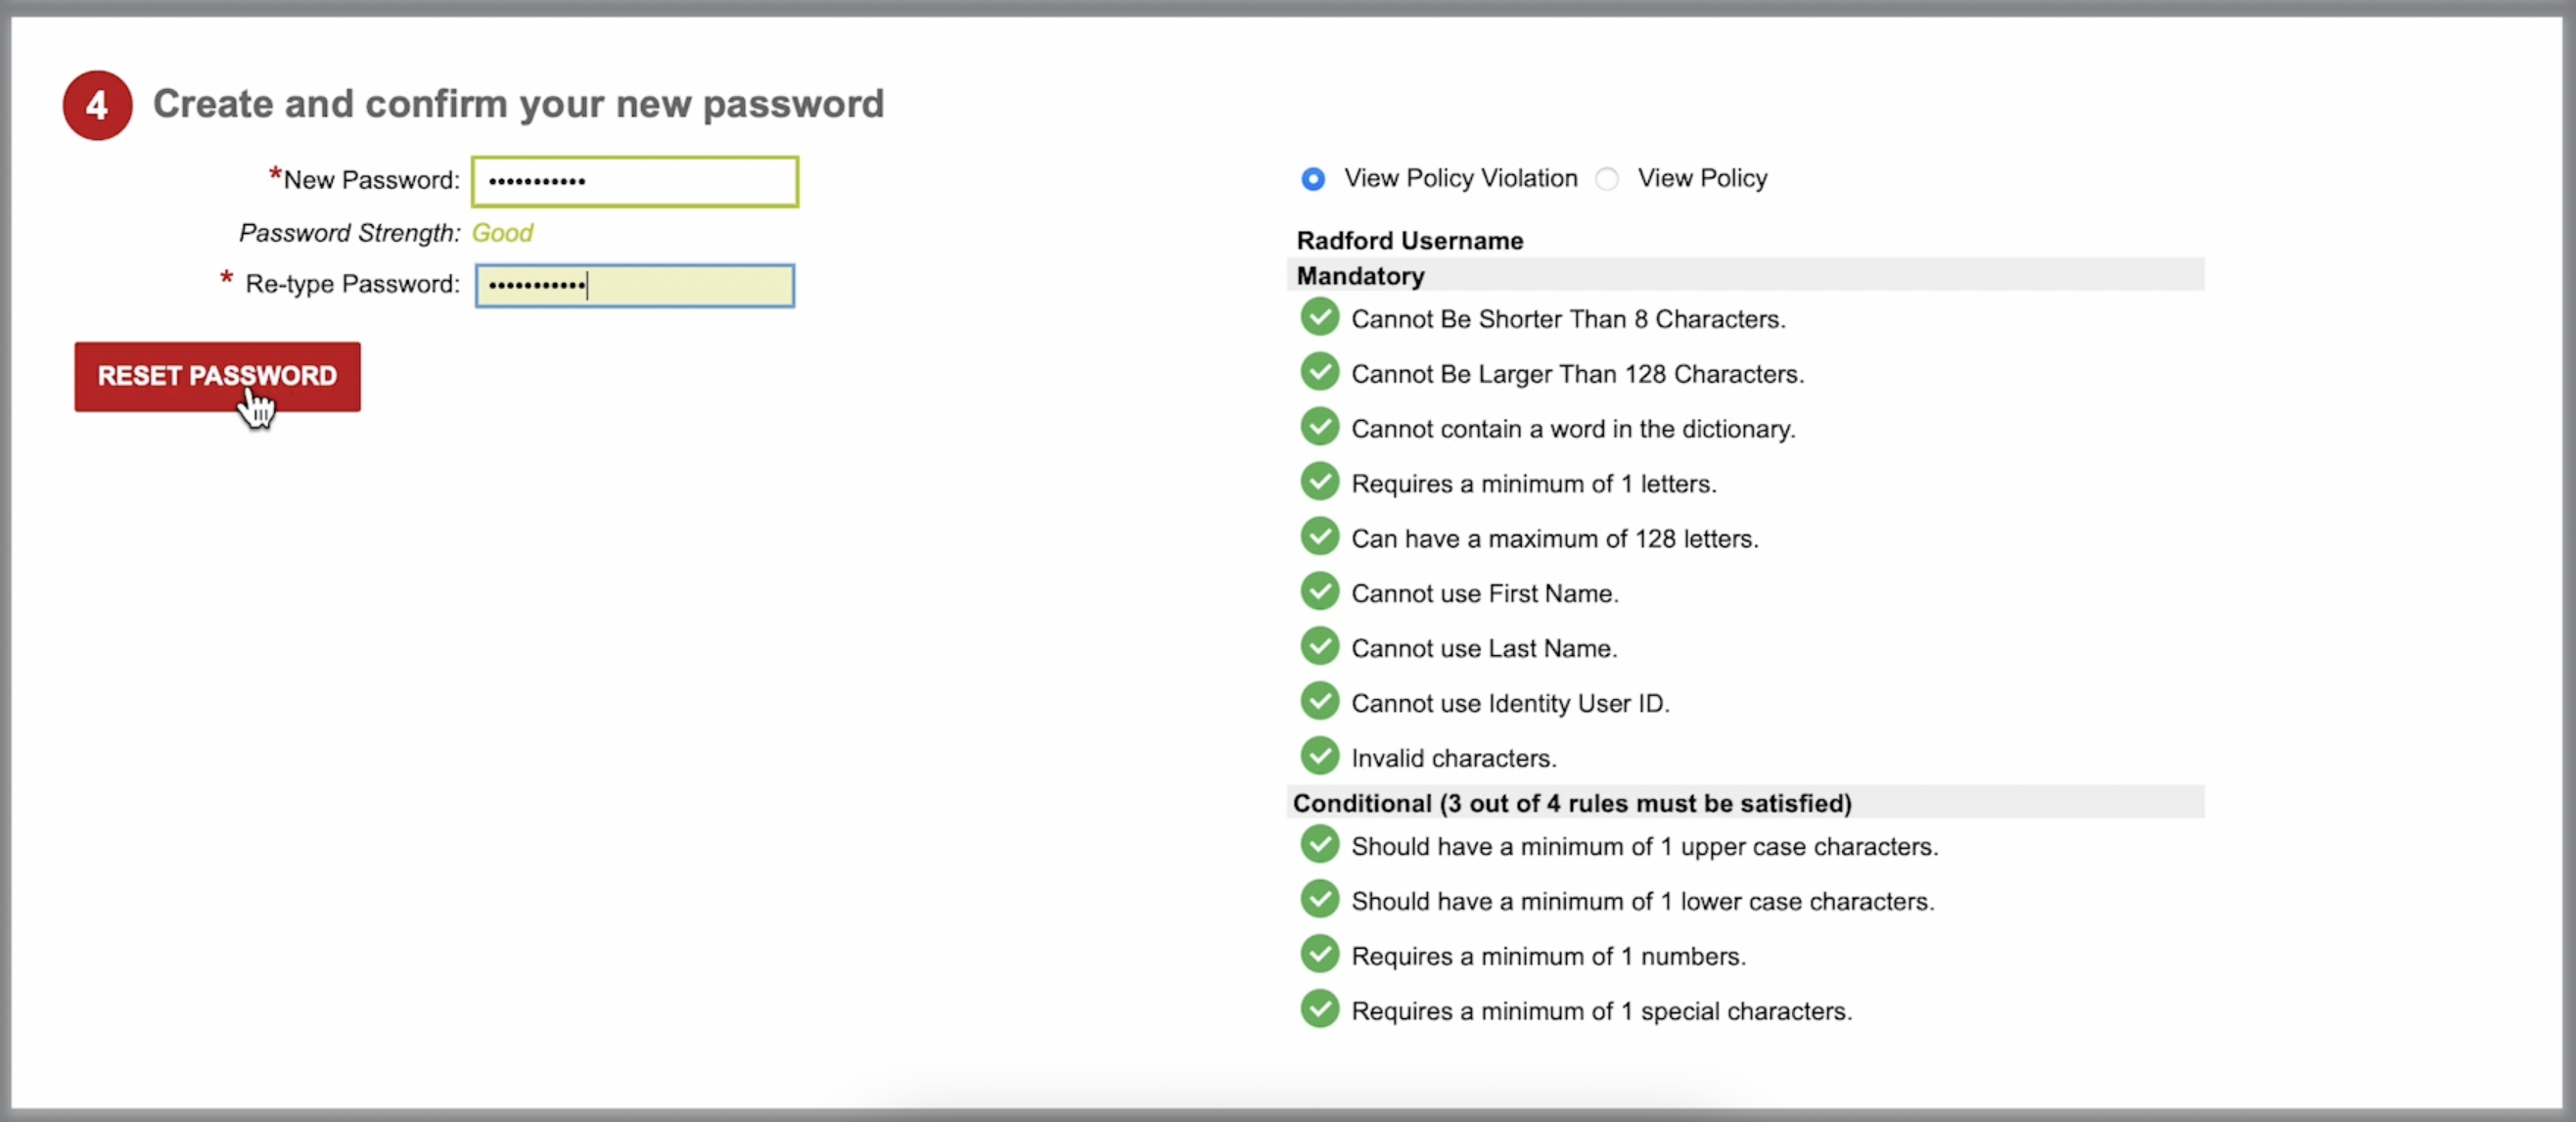Click checkmark next to Cannot Be Larger Than 128

pyautogui.click(x=1320, y=372)
